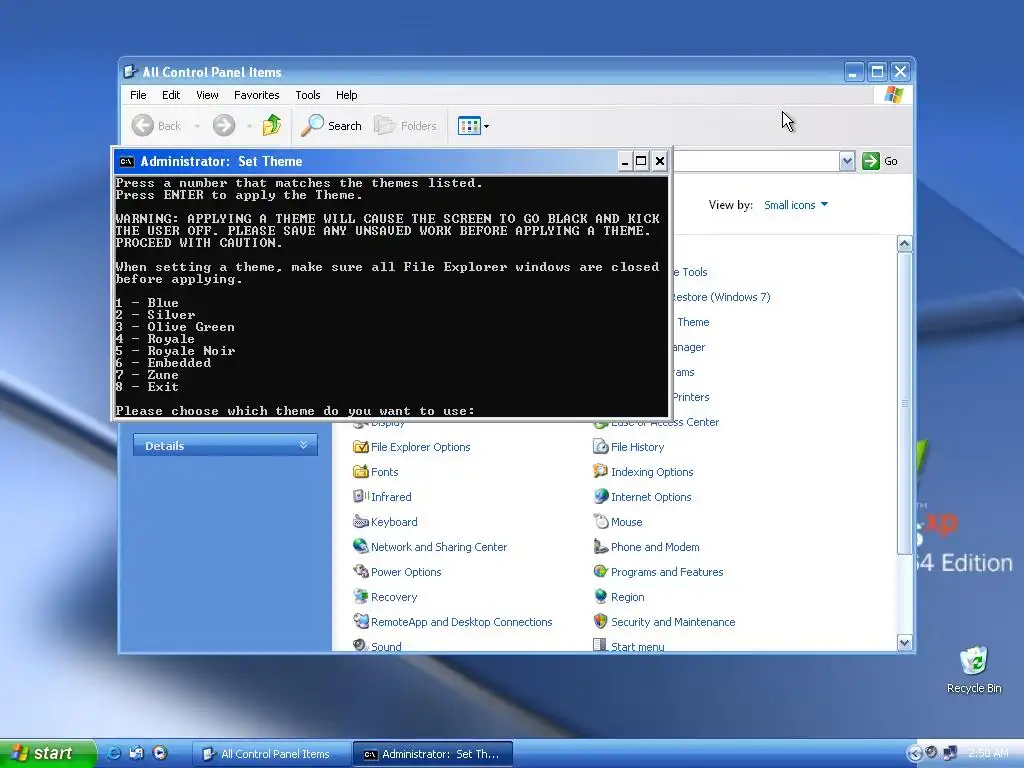Click the Set Theme console system menu icon

(x=127, y=161)
